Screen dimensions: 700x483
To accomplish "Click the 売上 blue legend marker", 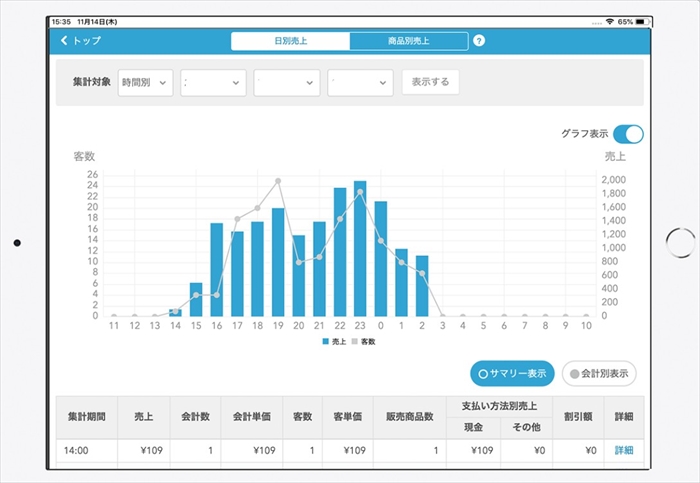I will 325,342.
